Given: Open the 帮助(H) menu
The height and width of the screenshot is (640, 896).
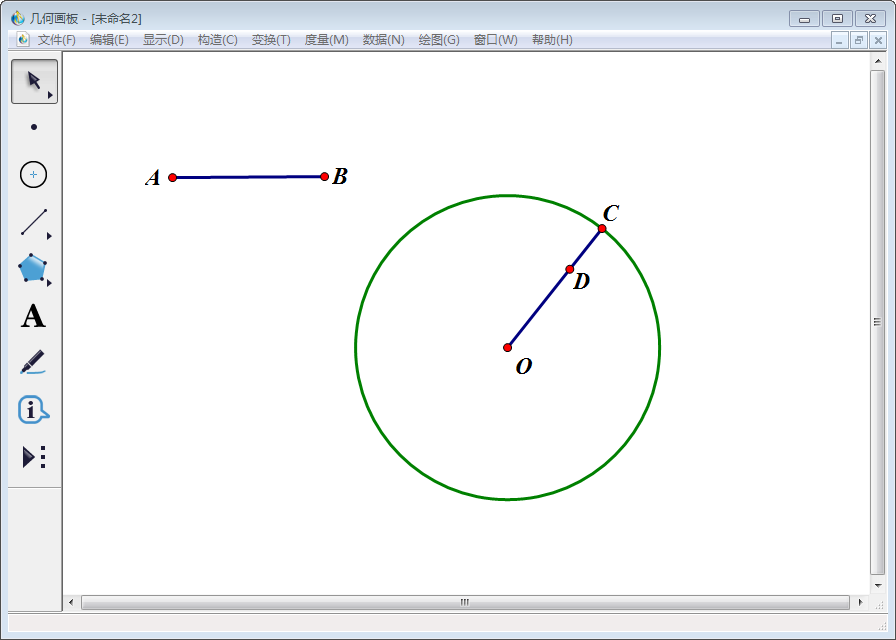Looking at the screenshot, I should coord(552,40).
